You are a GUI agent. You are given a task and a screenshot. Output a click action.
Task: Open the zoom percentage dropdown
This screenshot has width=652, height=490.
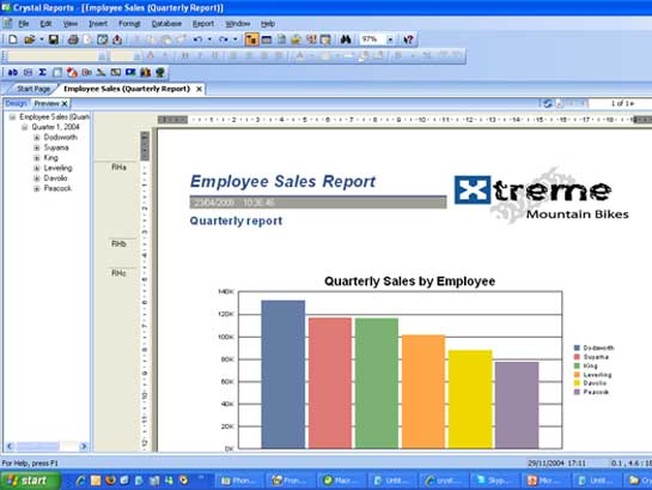click(390, 40)
